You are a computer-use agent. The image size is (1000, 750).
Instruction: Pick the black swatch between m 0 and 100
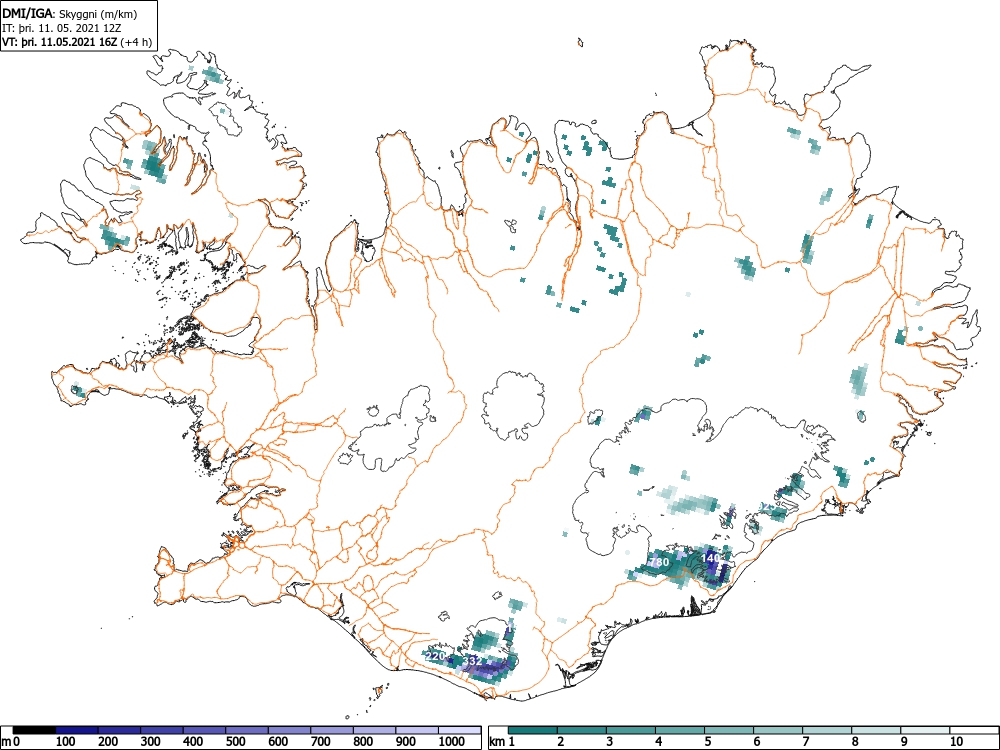(x=34, y=730)
